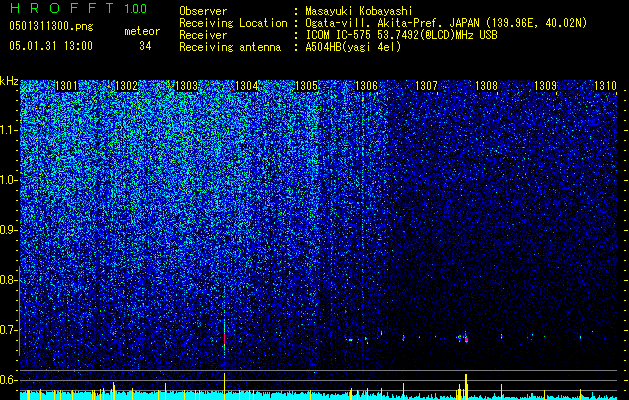Click the "Receiving antenna" label
This screenshot has height=400, width=629.
click(x=230, y=47)
